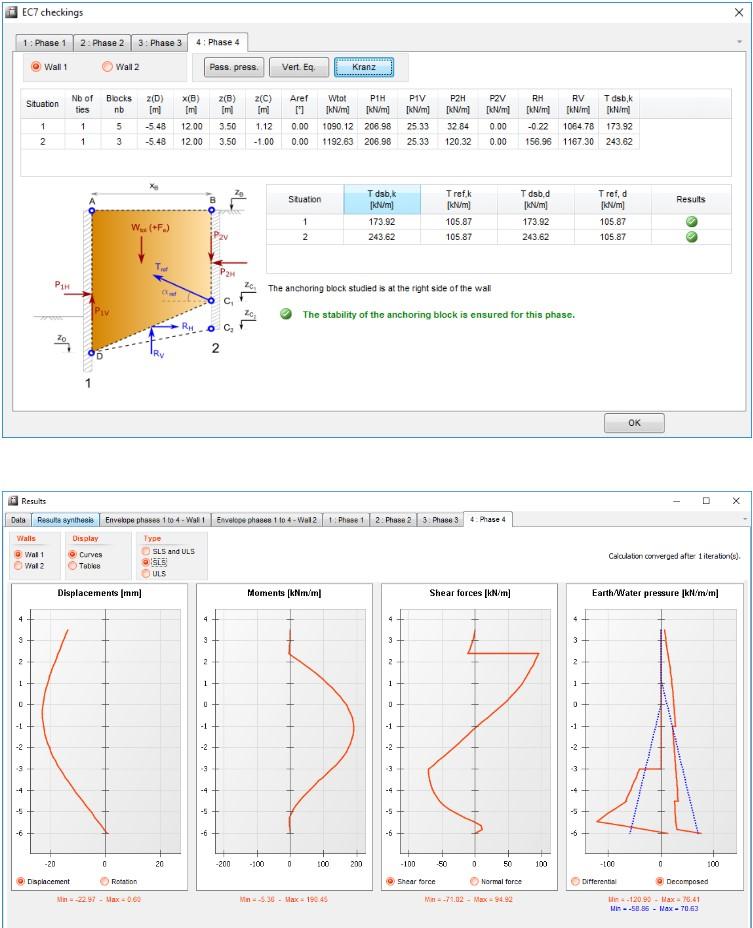The image size is (753, 928).
Task: Click the T ref, d column header
Action: pos(613,199)
